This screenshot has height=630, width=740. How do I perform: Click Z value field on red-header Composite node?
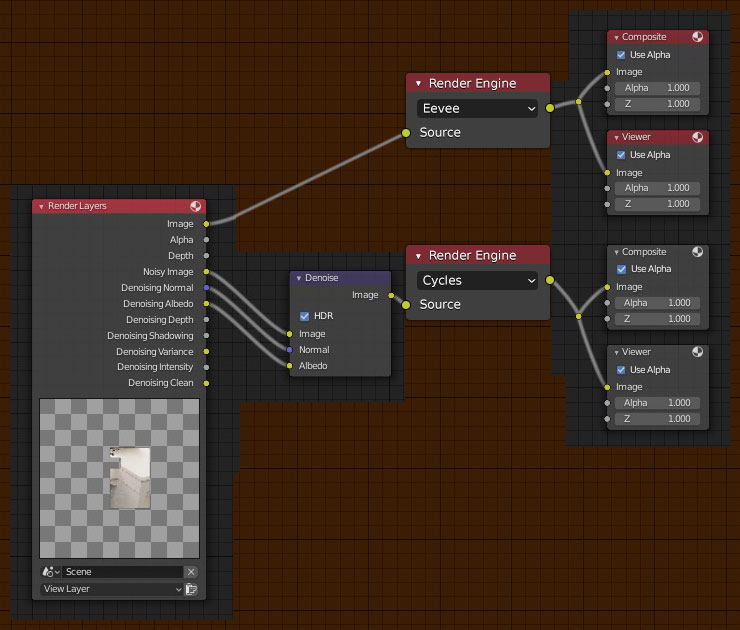pyautogui.click(x=657, y=104)
